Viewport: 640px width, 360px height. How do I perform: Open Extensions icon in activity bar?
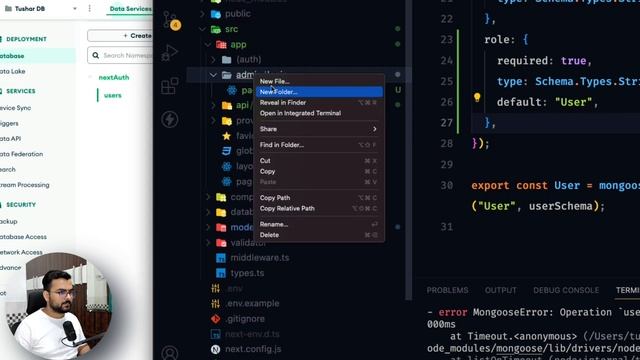click(x=170, y=86)
